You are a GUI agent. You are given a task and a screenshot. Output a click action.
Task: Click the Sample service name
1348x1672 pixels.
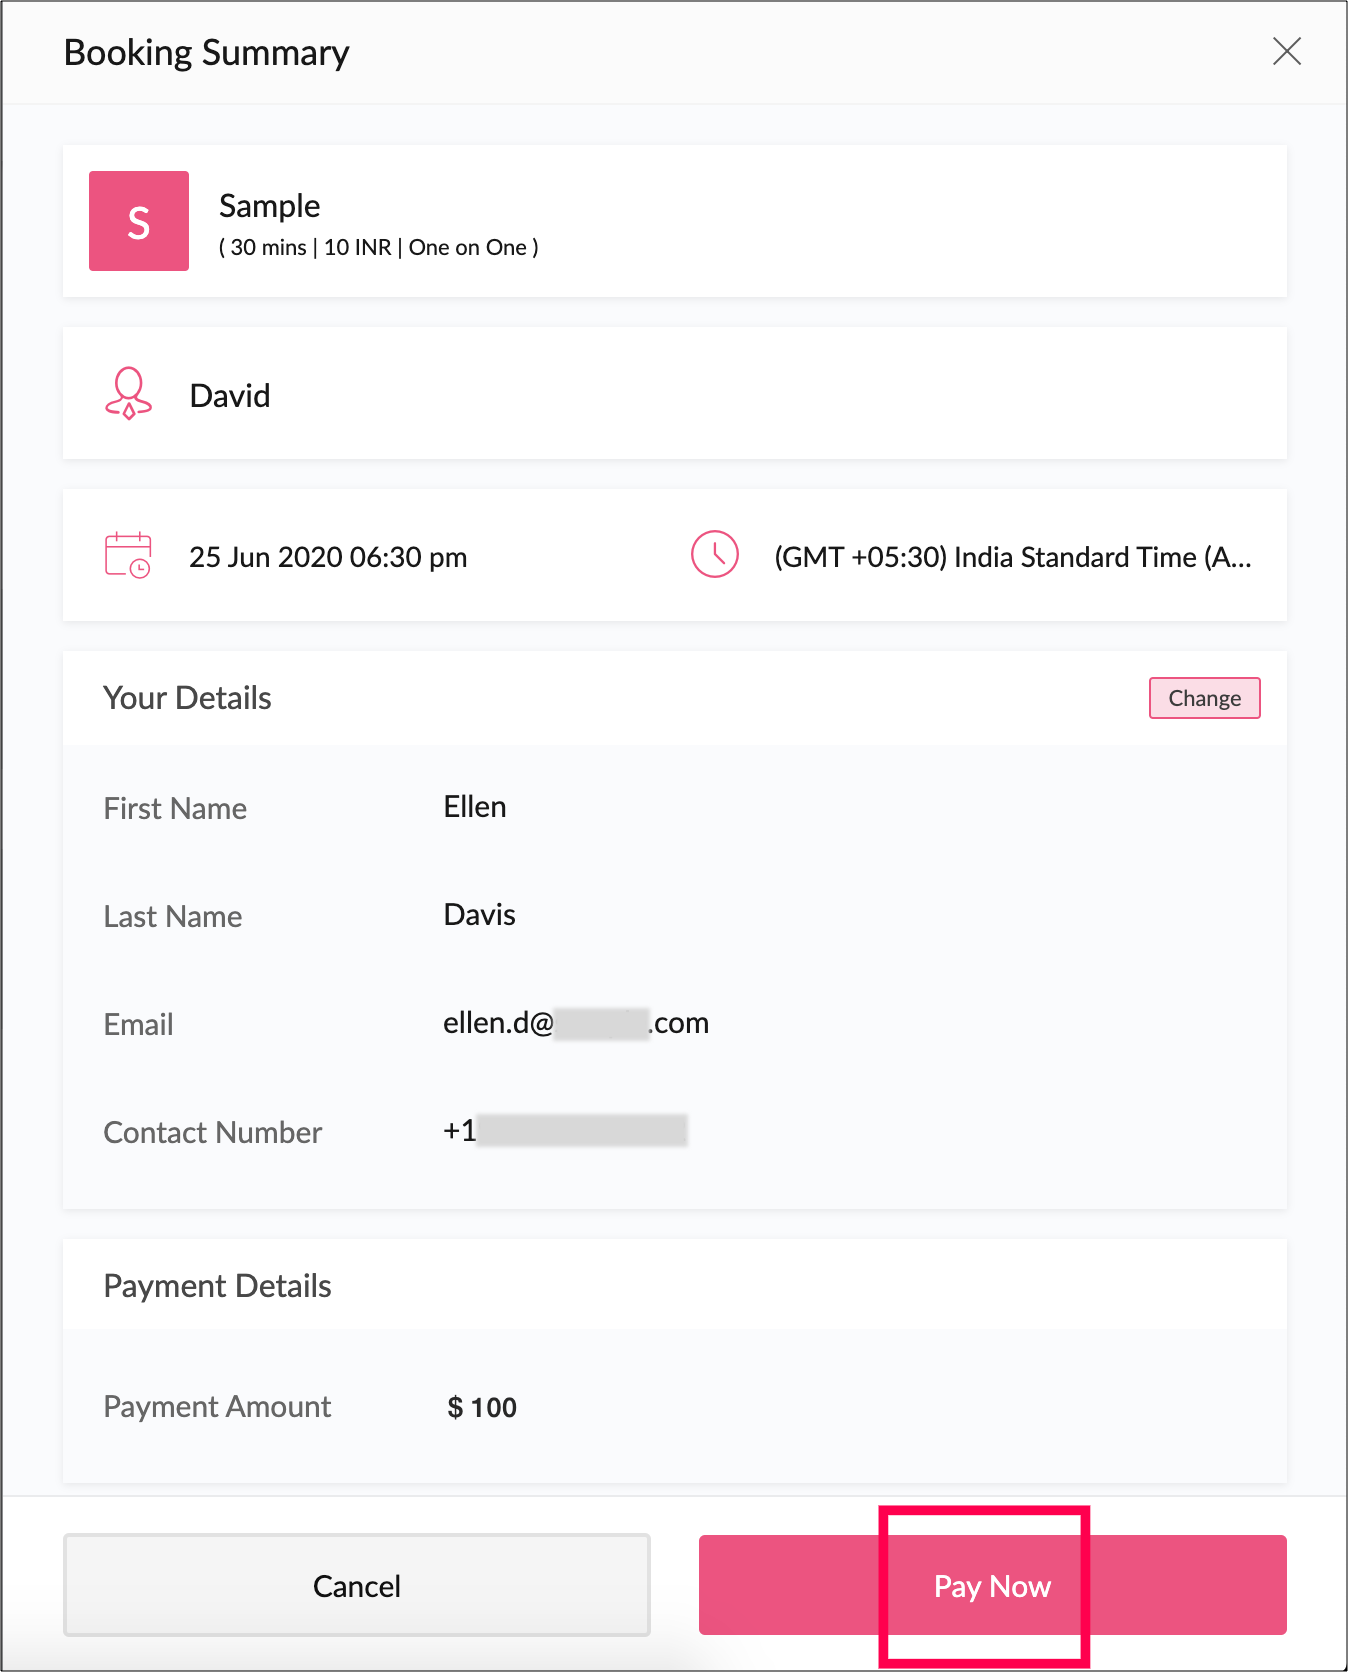[269, 206]
